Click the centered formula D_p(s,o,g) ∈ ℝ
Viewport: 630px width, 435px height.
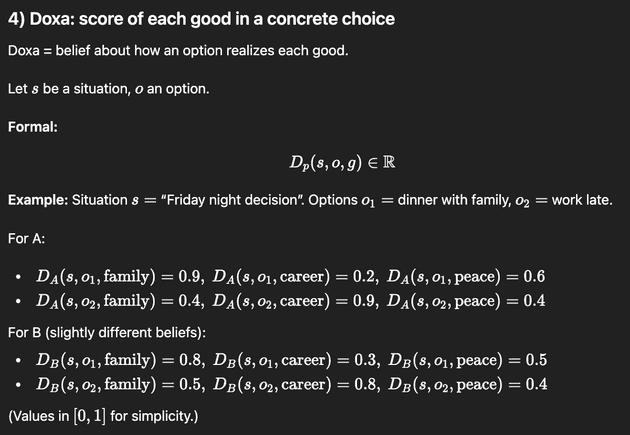[342, 163]
